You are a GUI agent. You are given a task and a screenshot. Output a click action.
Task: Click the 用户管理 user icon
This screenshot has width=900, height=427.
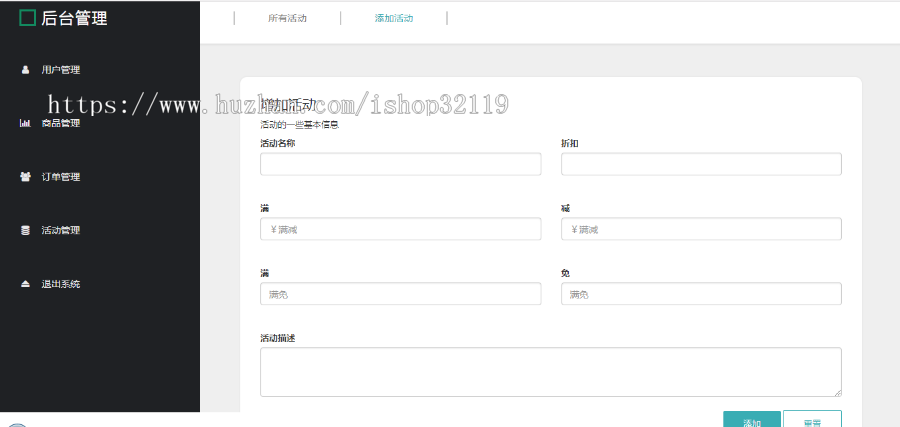(x=25, y=70)
